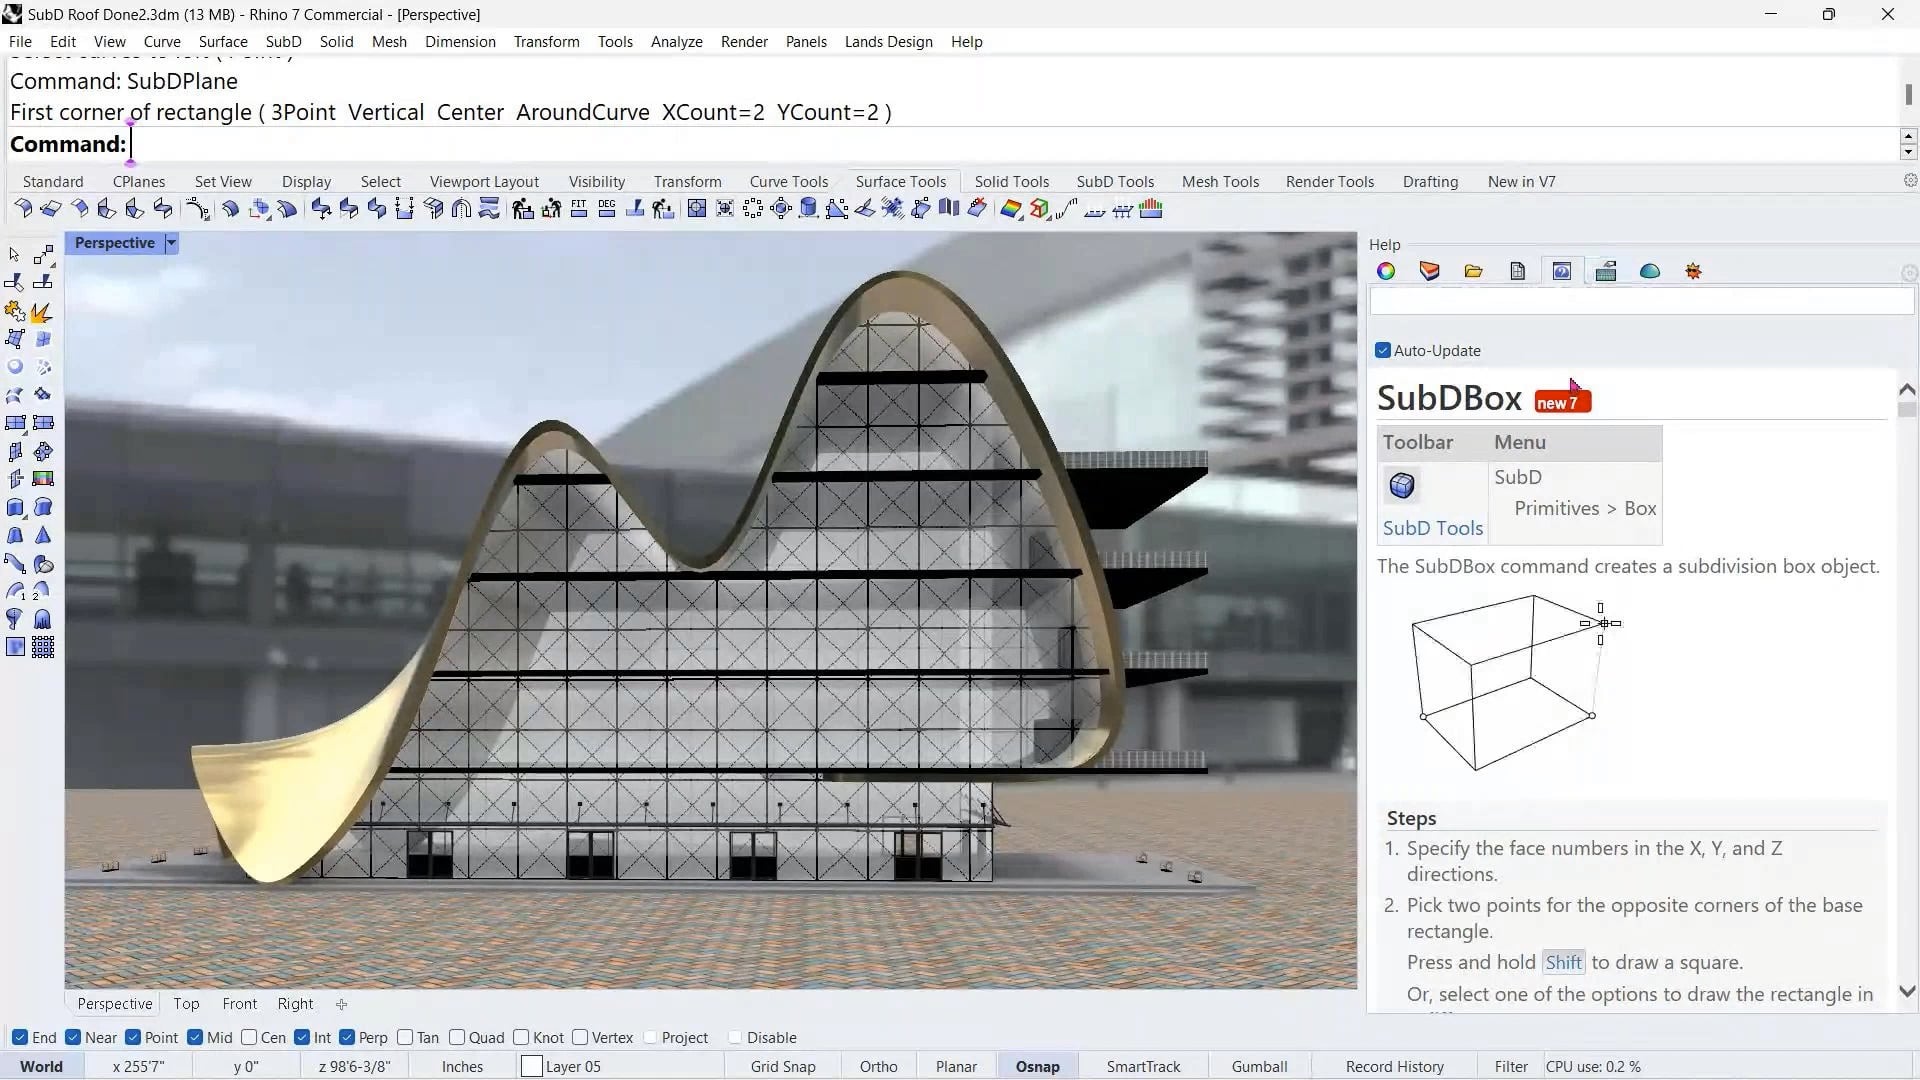Click the Vertical option in the command line
Image resolution: width=1920 pixels, height=1080 pixels.
[386, 112]
